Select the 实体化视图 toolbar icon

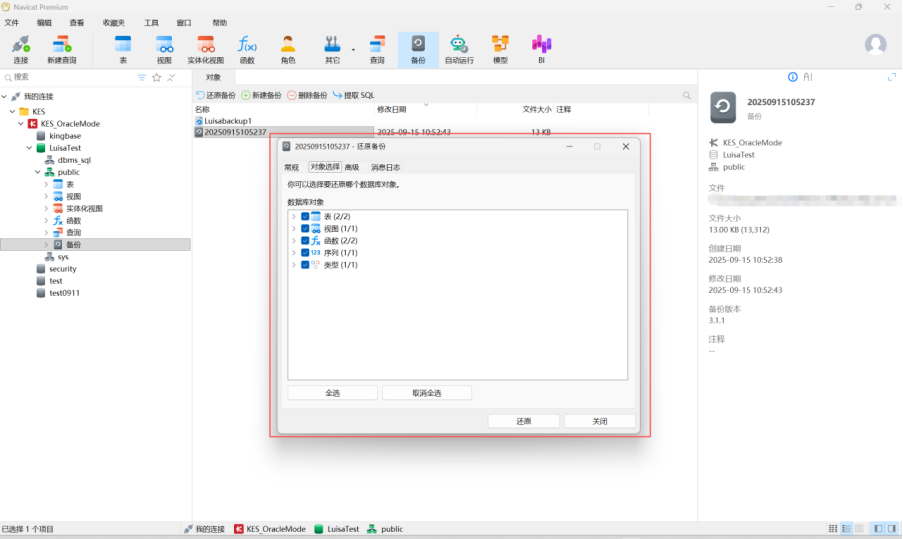[x=205, y=45]
